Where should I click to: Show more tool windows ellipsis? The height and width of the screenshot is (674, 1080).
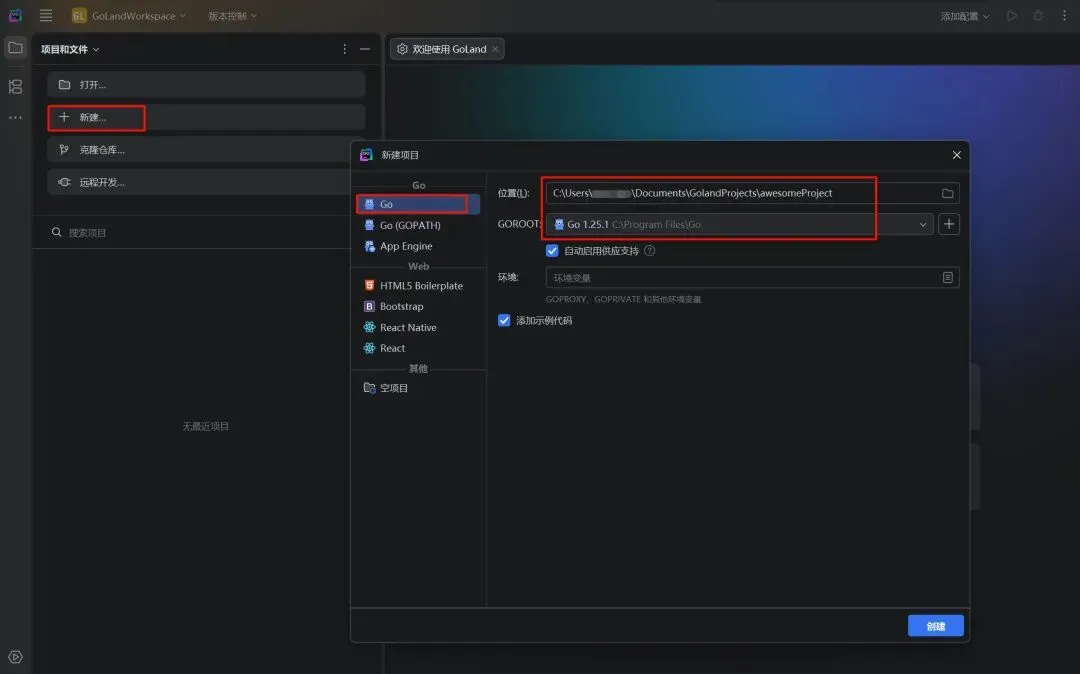15,118
